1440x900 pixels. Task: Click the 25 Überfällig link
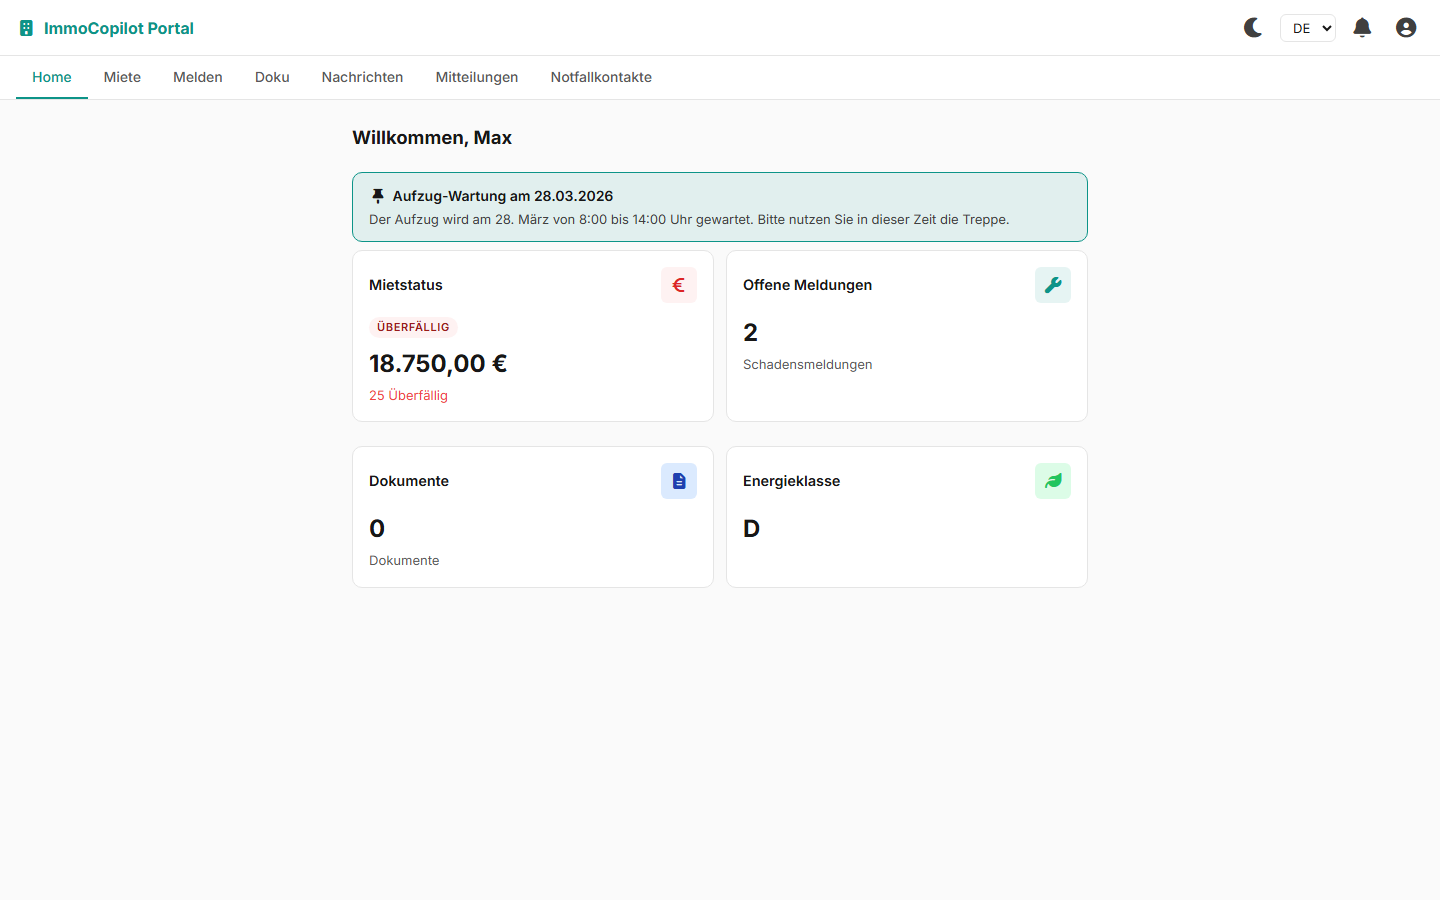click(408, 395)
